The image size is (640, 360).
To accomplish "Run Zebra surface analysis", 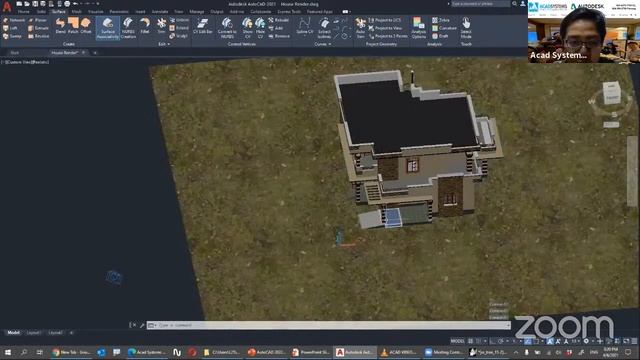I will pos(441,20).
